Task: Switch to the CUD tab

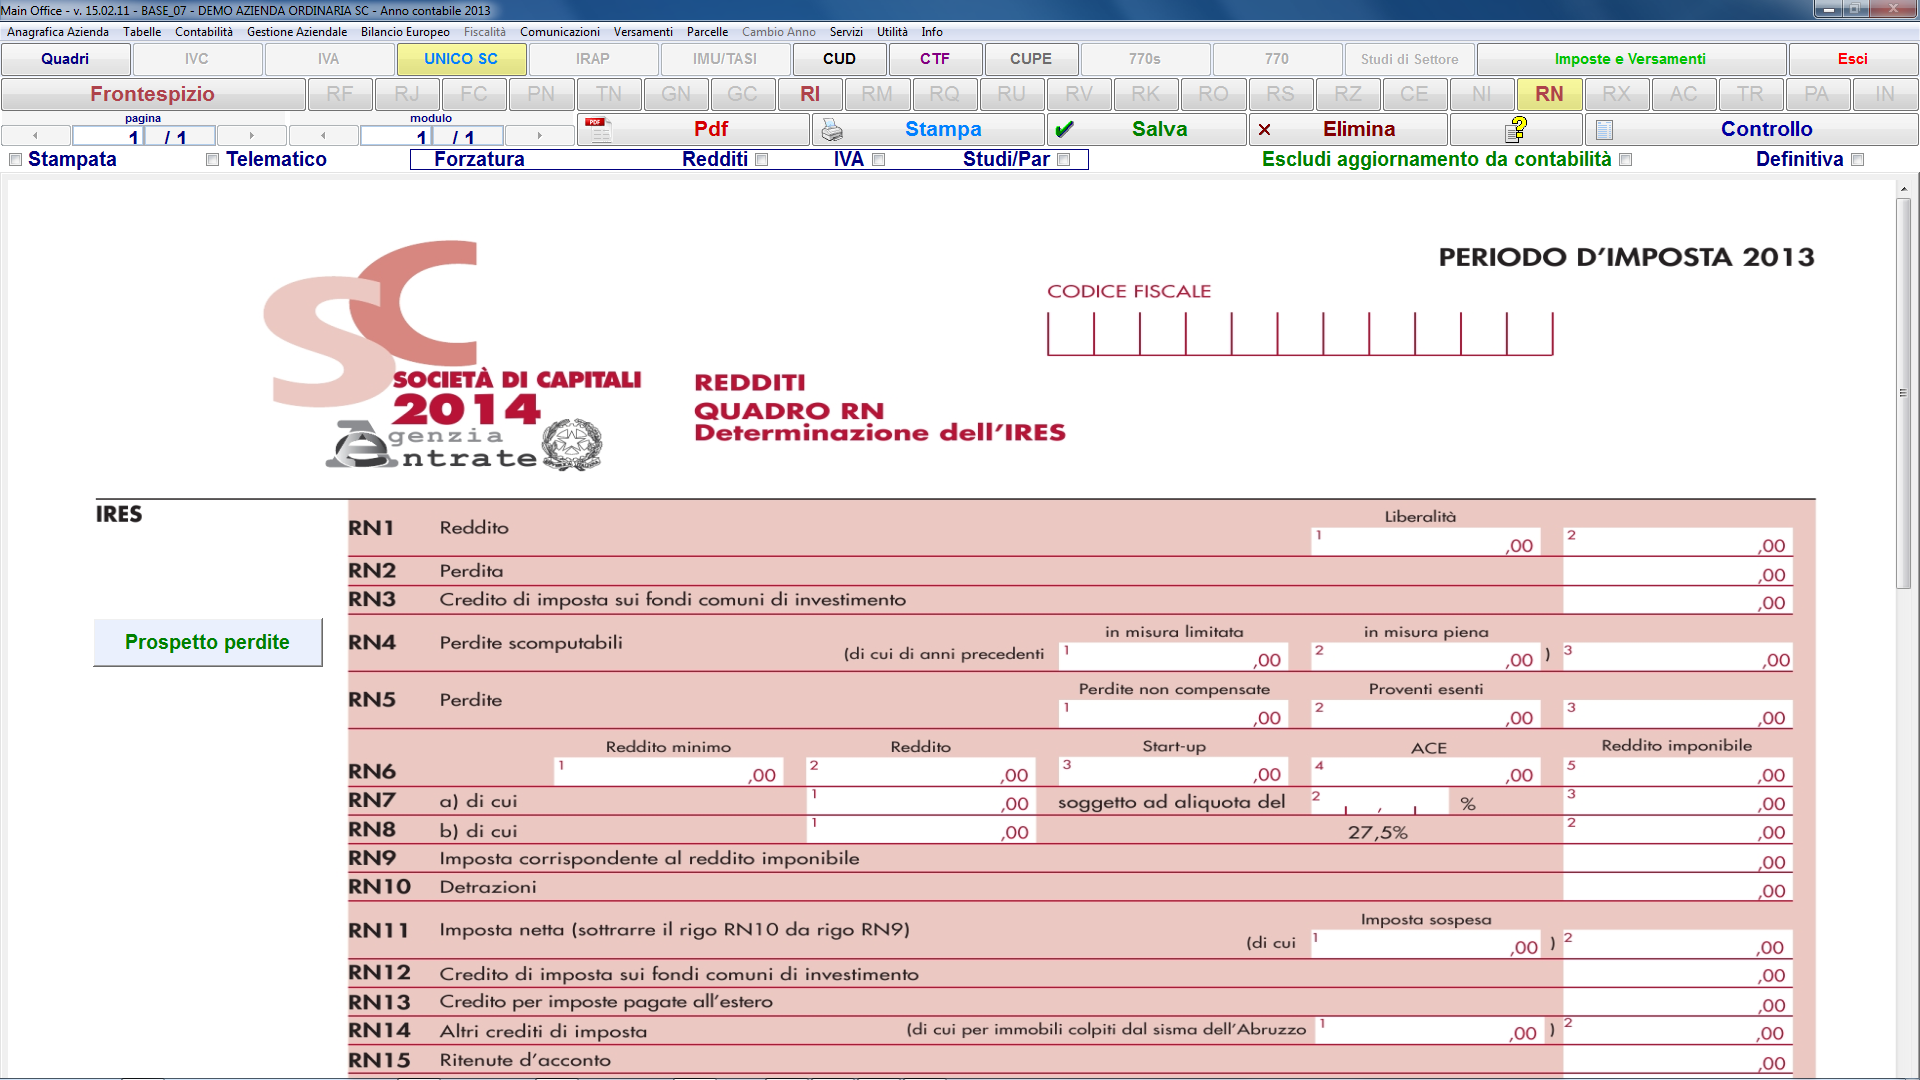Action: coord(839,59)
